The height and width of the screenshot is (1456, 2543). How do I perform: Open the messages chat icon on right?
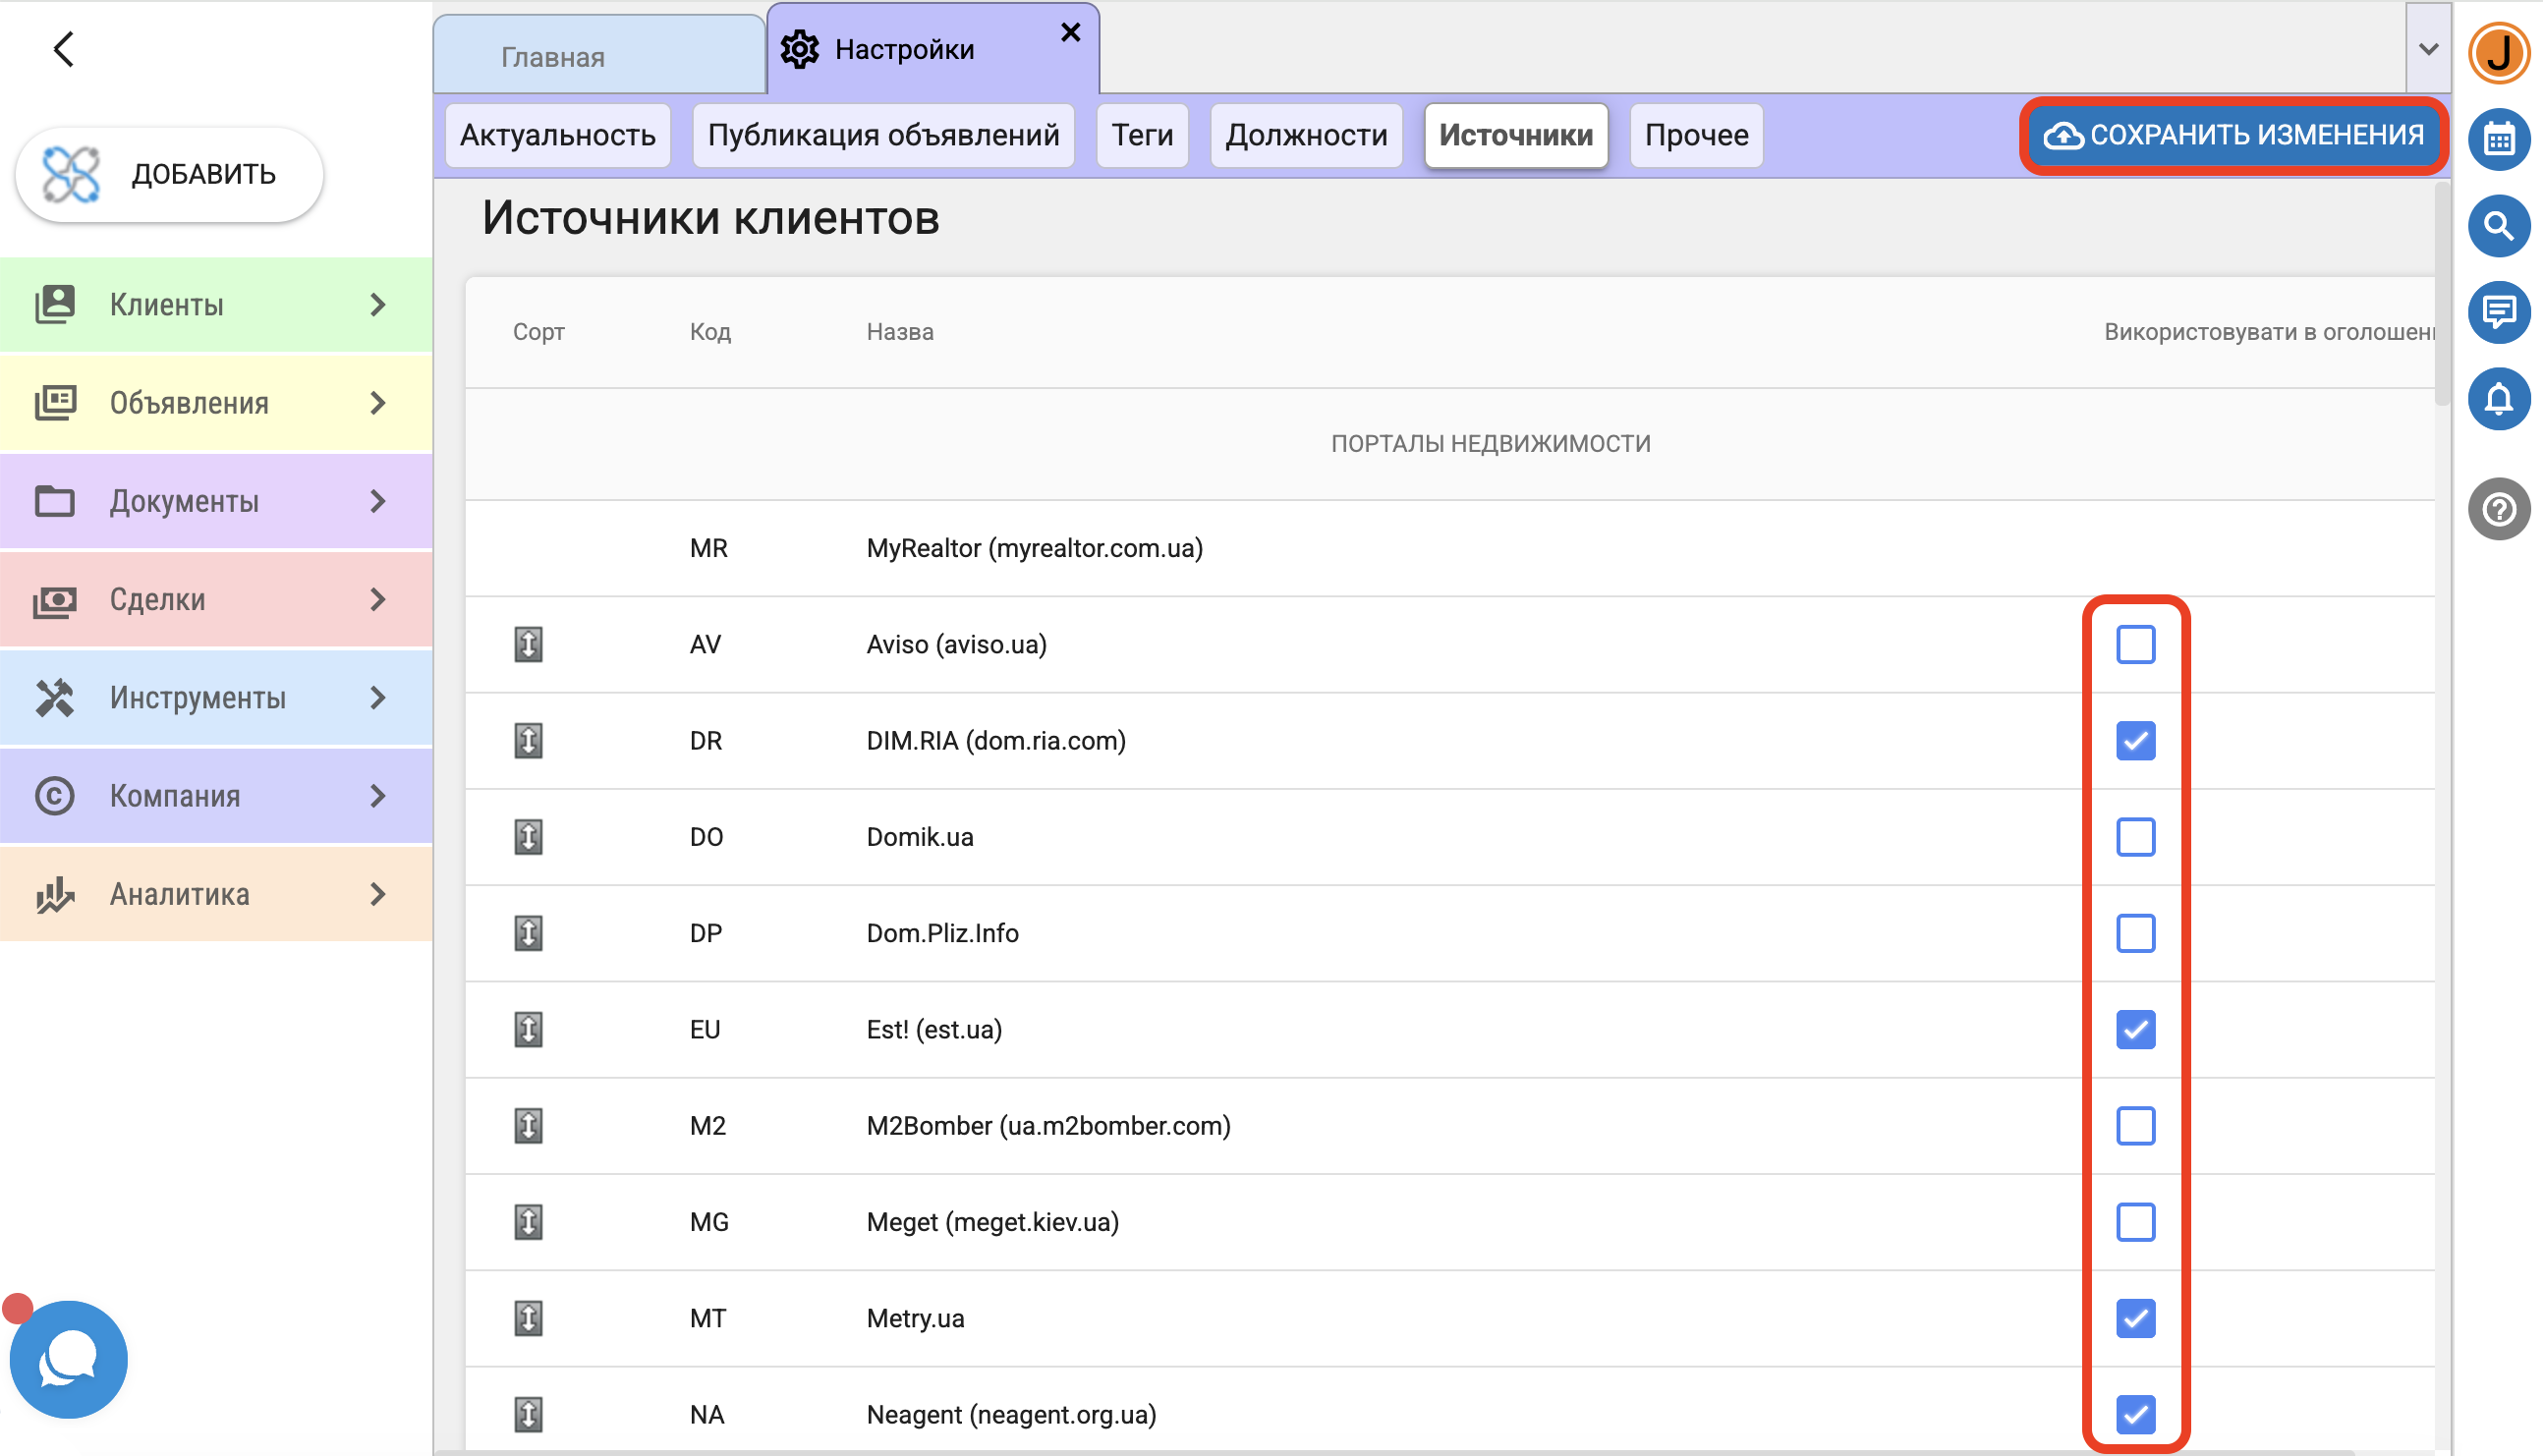click(x=2498, y=313)
